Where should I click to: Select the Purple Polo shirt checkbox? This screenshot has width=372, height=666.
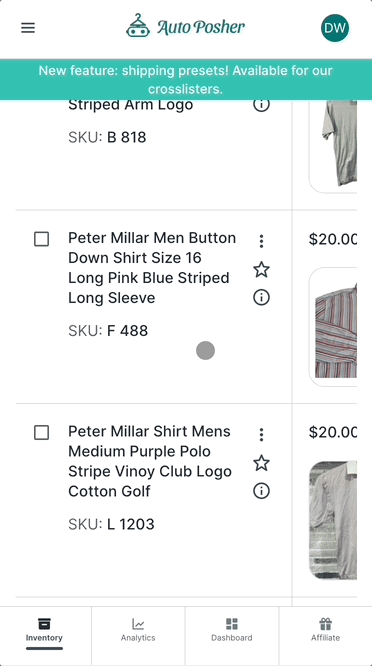[41, 433]
